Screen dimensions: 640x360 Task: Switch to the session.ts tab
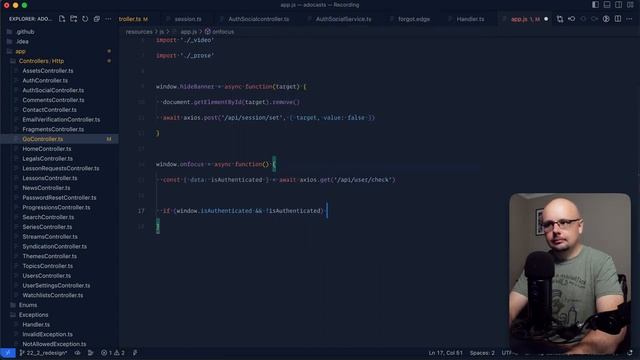[188, 19]
